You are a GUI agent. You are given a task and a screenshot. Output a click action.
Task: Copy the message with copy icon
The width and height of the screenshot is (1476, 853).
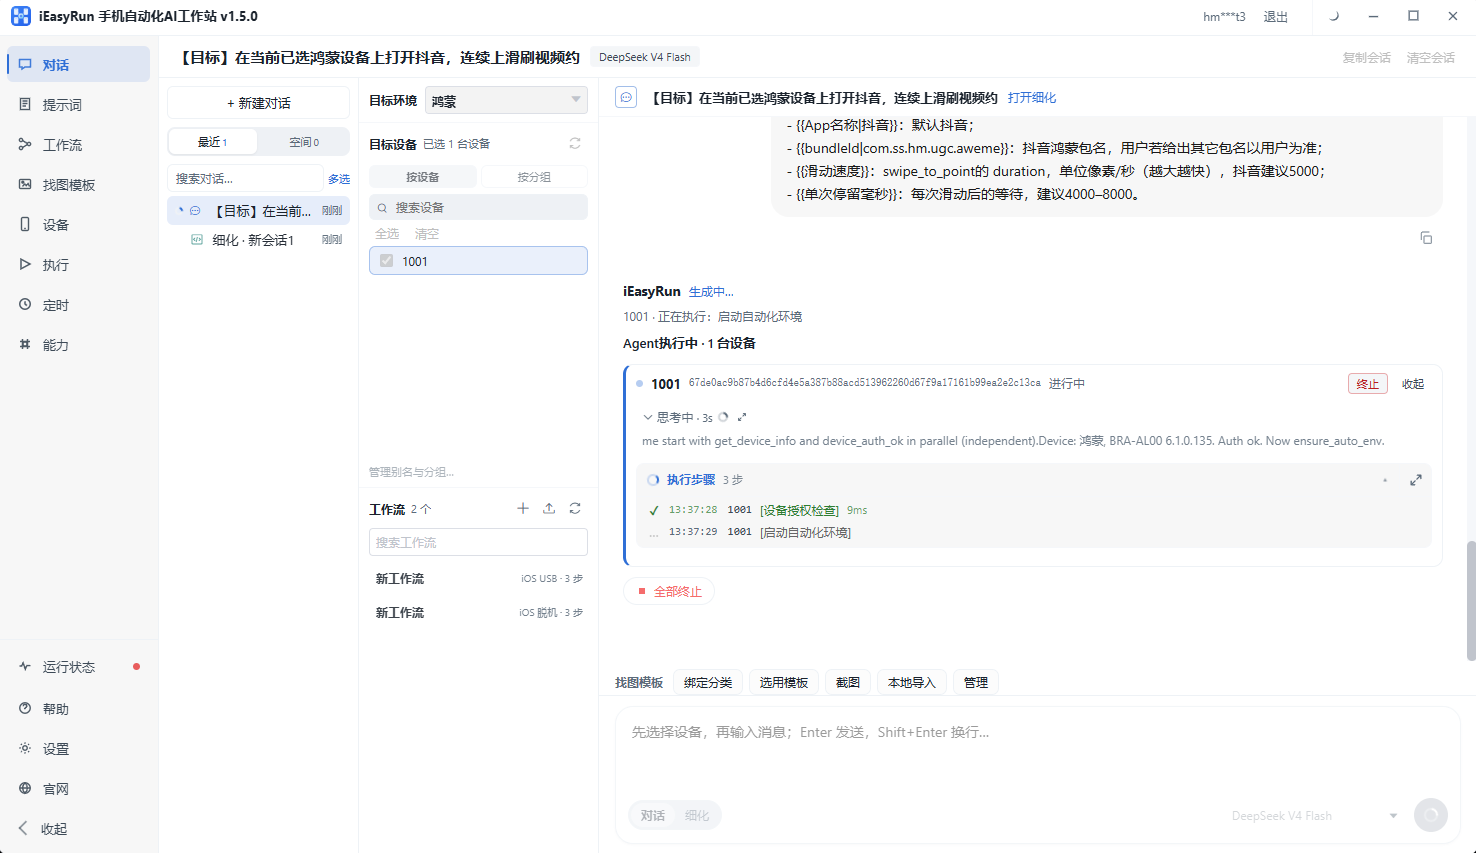[1426, 238]
